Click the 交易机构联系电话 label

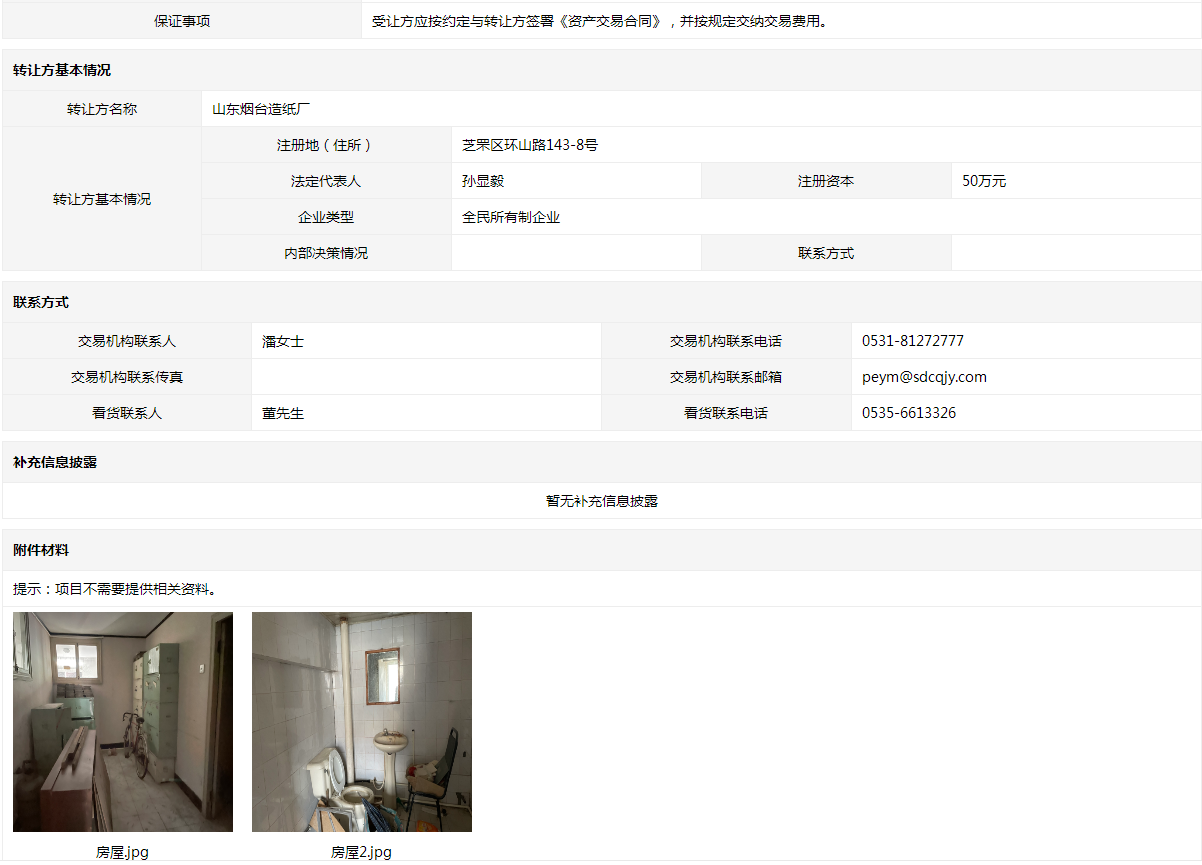click(726, 341)
